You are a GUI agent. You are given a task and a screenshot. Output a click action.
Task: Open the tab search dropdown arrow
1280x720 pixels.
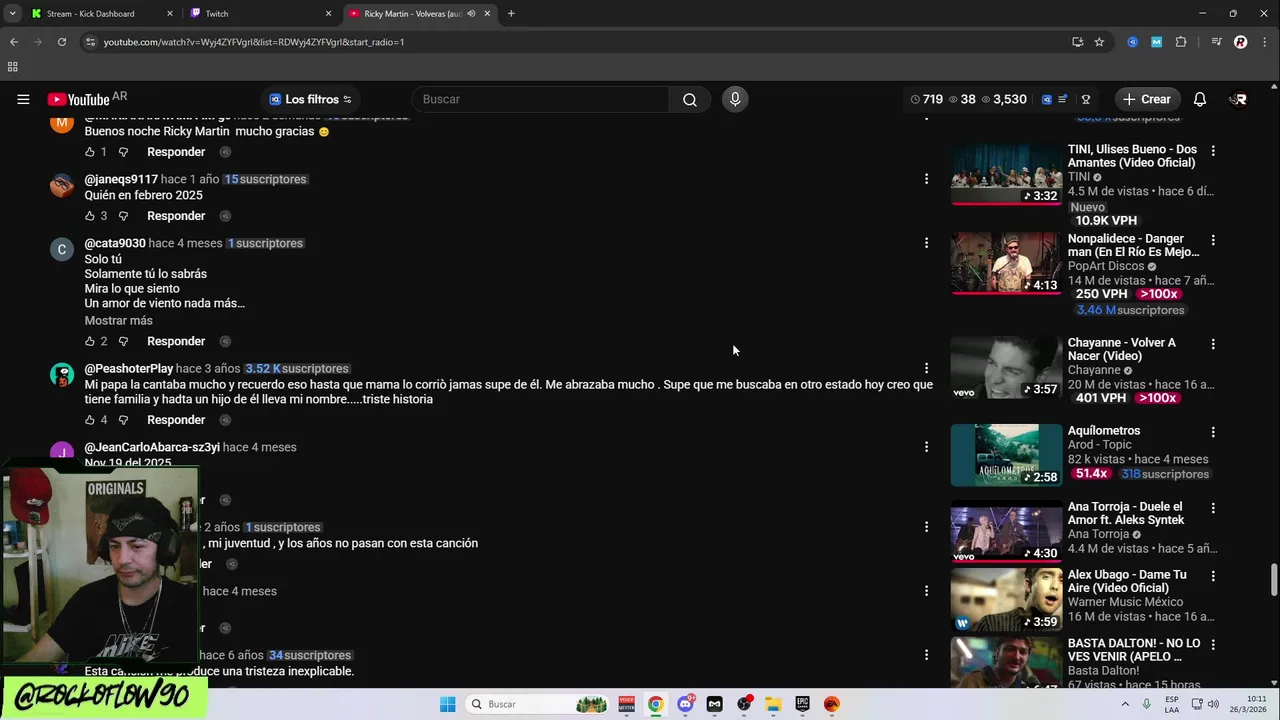[12, 14]
